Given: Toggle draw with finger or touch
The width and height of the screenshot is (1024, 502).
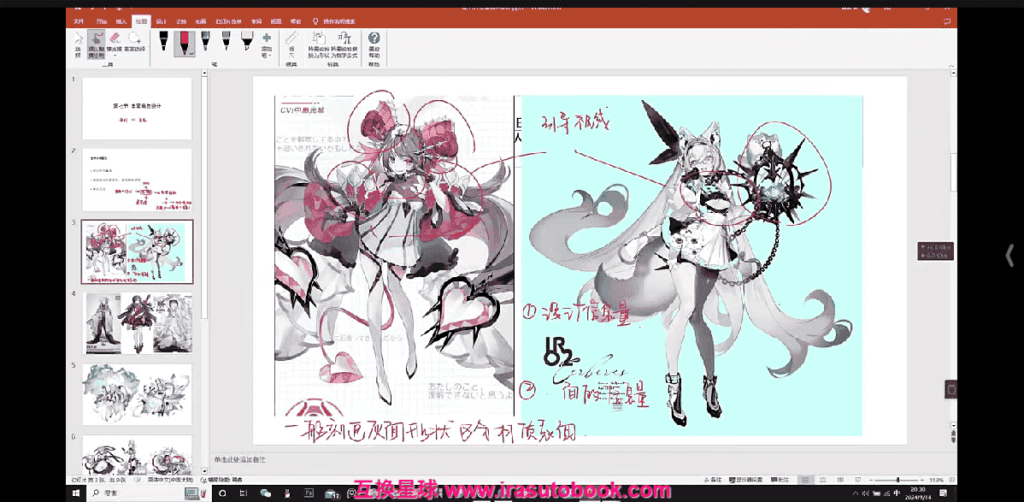Looking at the screenshot, I should (x=95, y=44).
